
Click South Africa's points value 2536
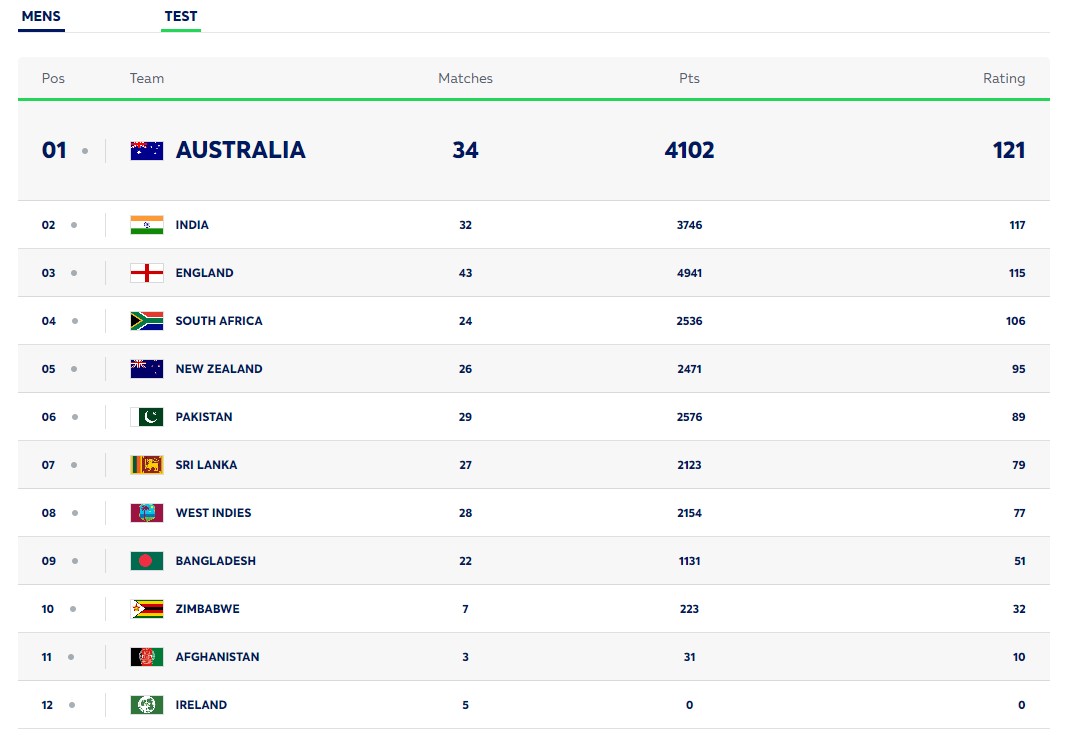(689, 321)
